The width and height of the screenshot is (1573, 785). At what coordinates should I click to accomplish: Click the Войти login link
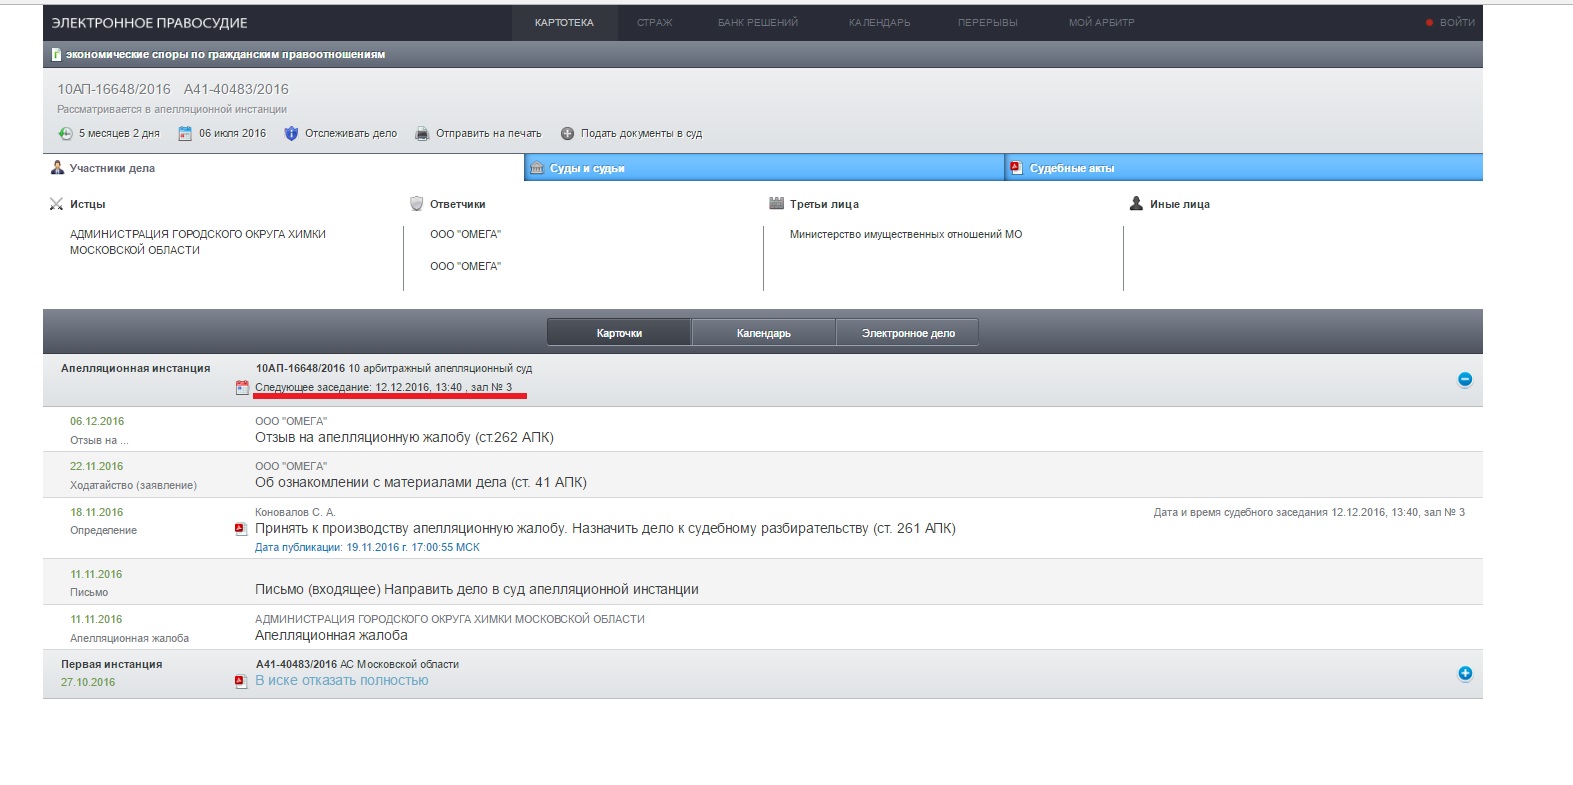click(x=1456, y=22)
